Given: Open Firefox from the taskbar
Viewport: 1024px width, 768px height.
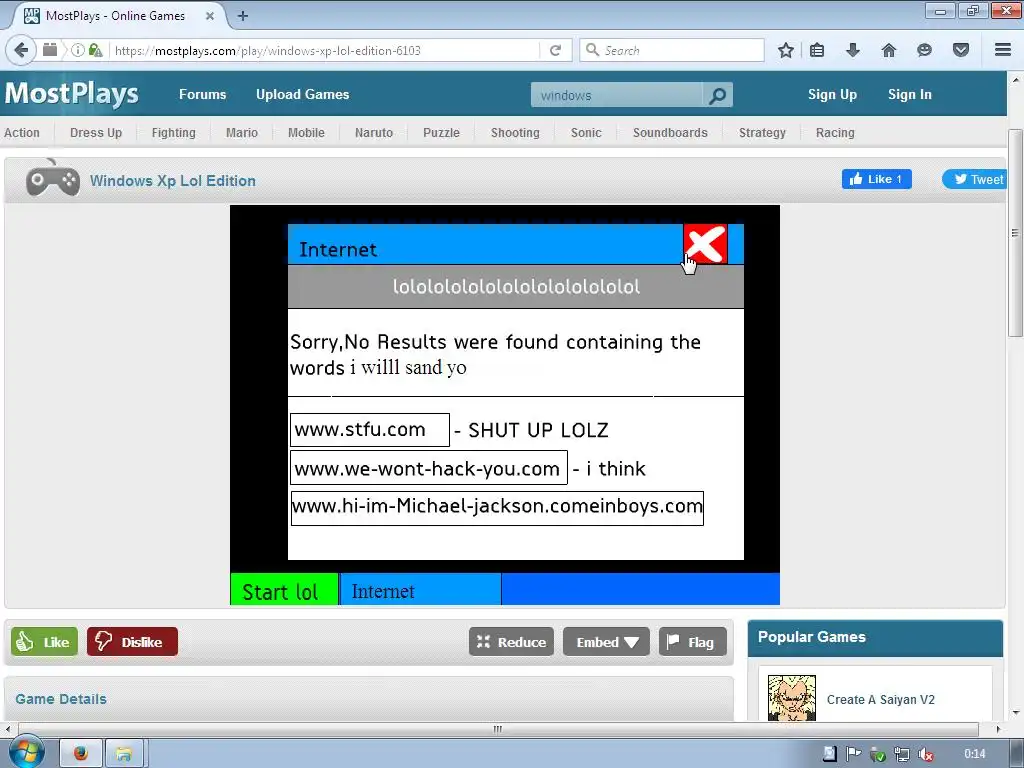Looking at the screenshot, I should pos(81,754).
